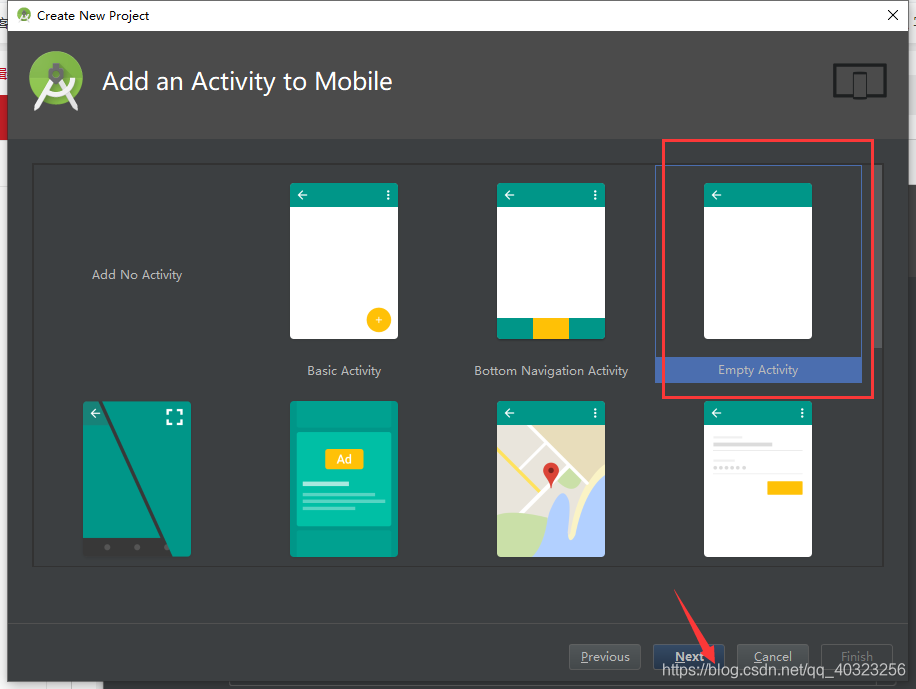Viewport: 916px width, 689px height.
Task: Click the Finish button
Action: pos(856,657)
